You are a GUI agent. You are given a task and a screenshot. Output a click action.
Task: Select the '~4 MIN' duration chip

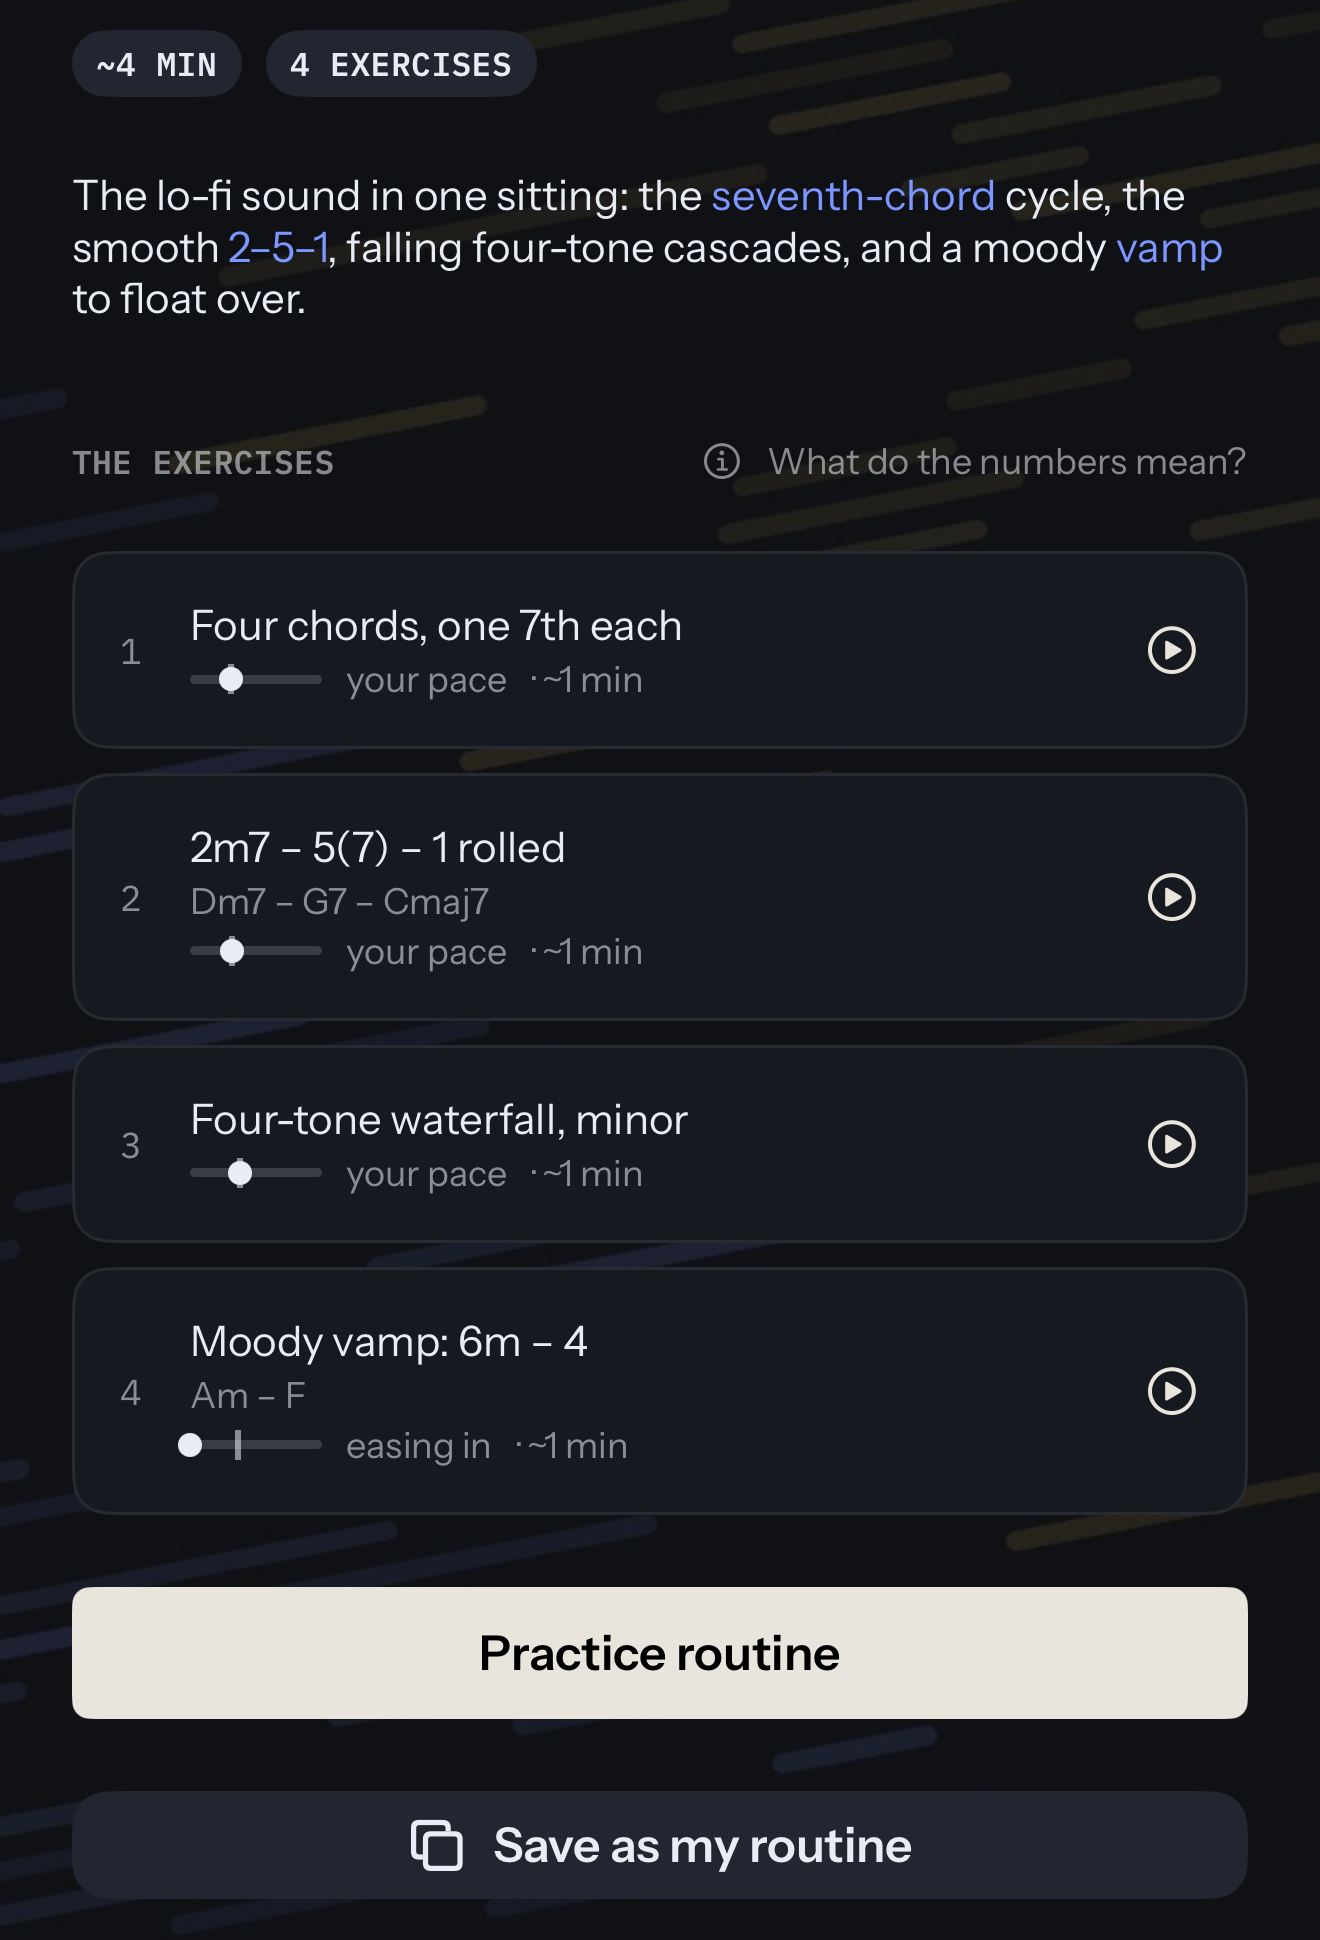click(x=157, y=64)
